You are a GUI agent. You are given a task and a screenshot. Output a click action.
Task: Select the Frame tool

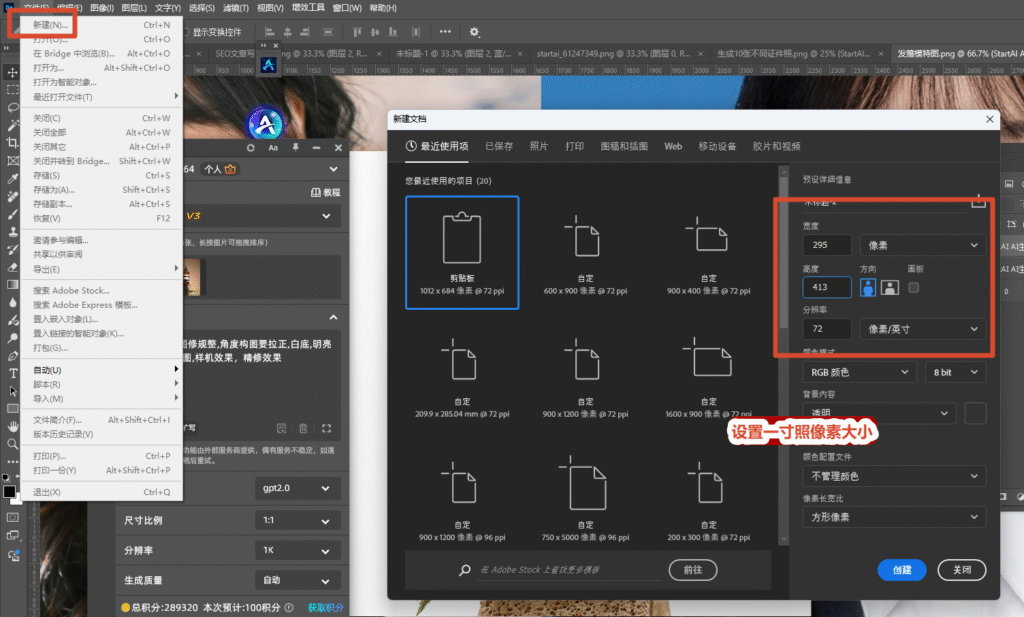12,160
